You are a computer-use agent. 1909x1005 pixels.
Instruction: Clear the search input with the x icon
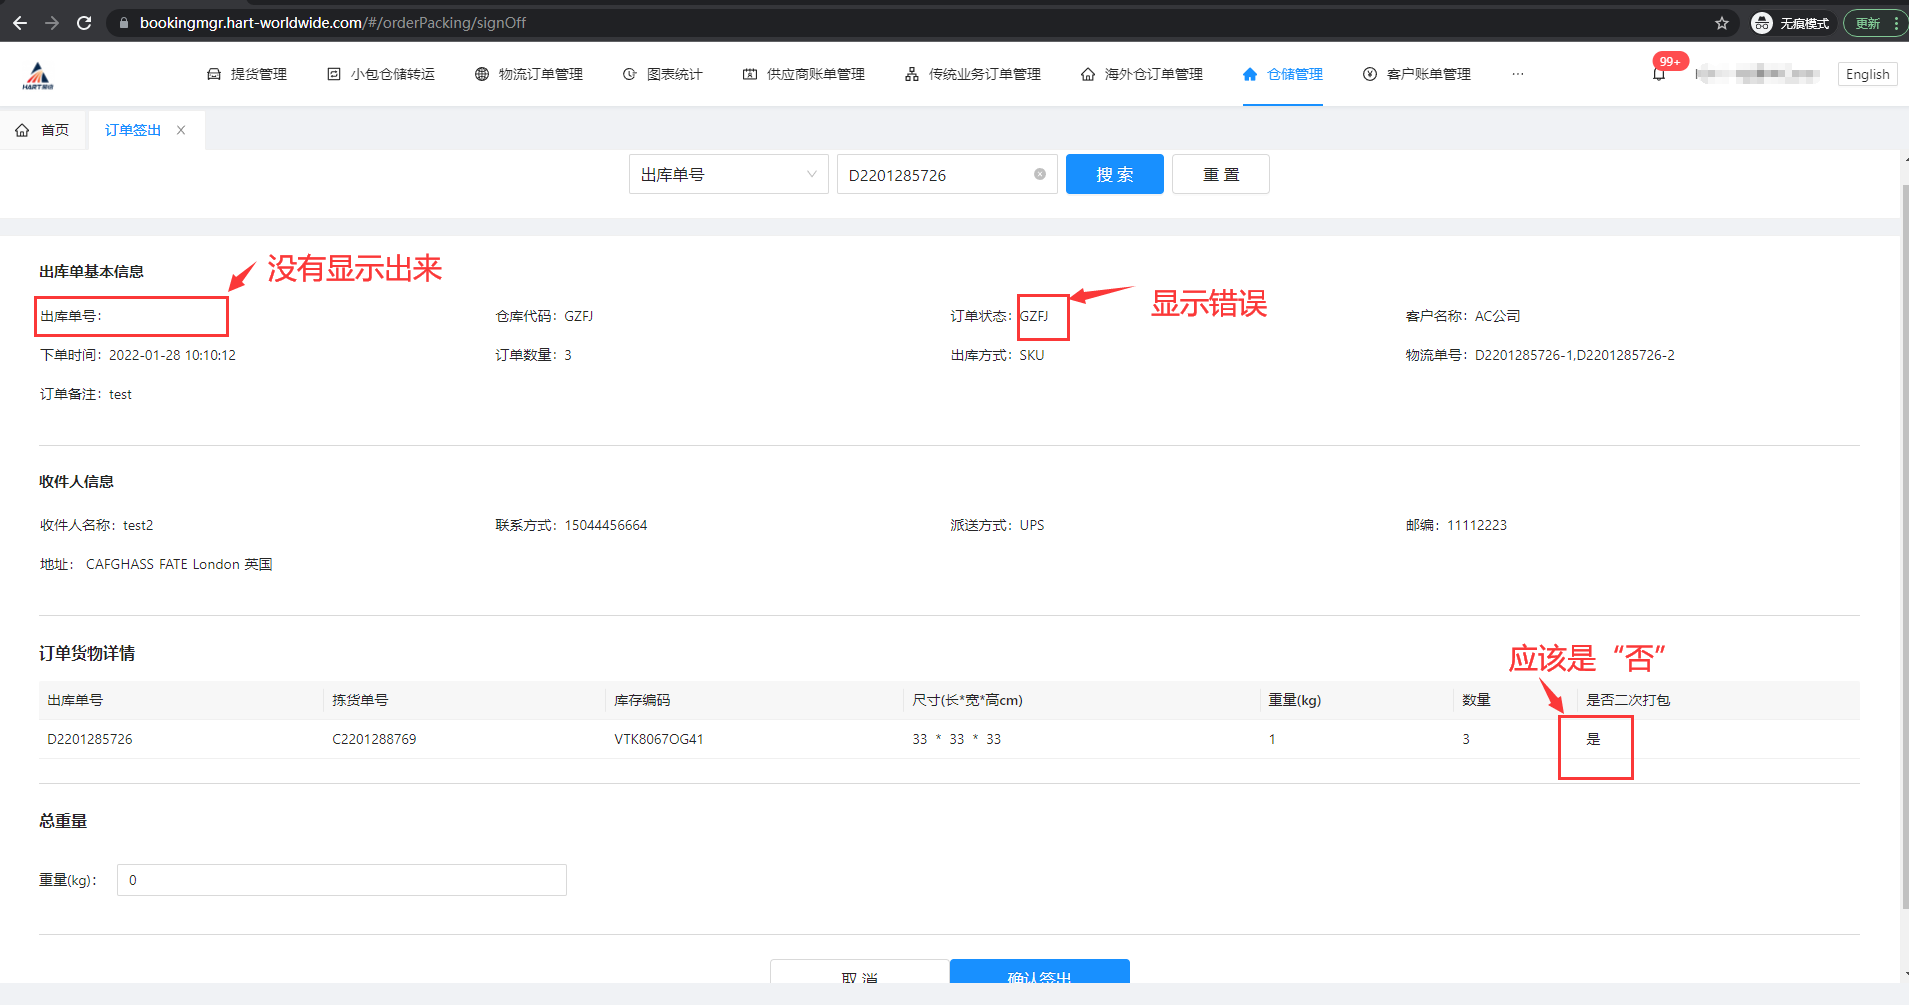click(x=1040, y=174)
